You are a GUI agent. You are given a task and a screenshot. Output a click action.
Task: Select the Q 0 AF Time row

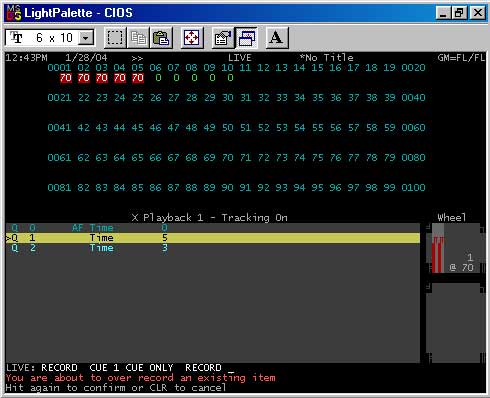[213, 228]
